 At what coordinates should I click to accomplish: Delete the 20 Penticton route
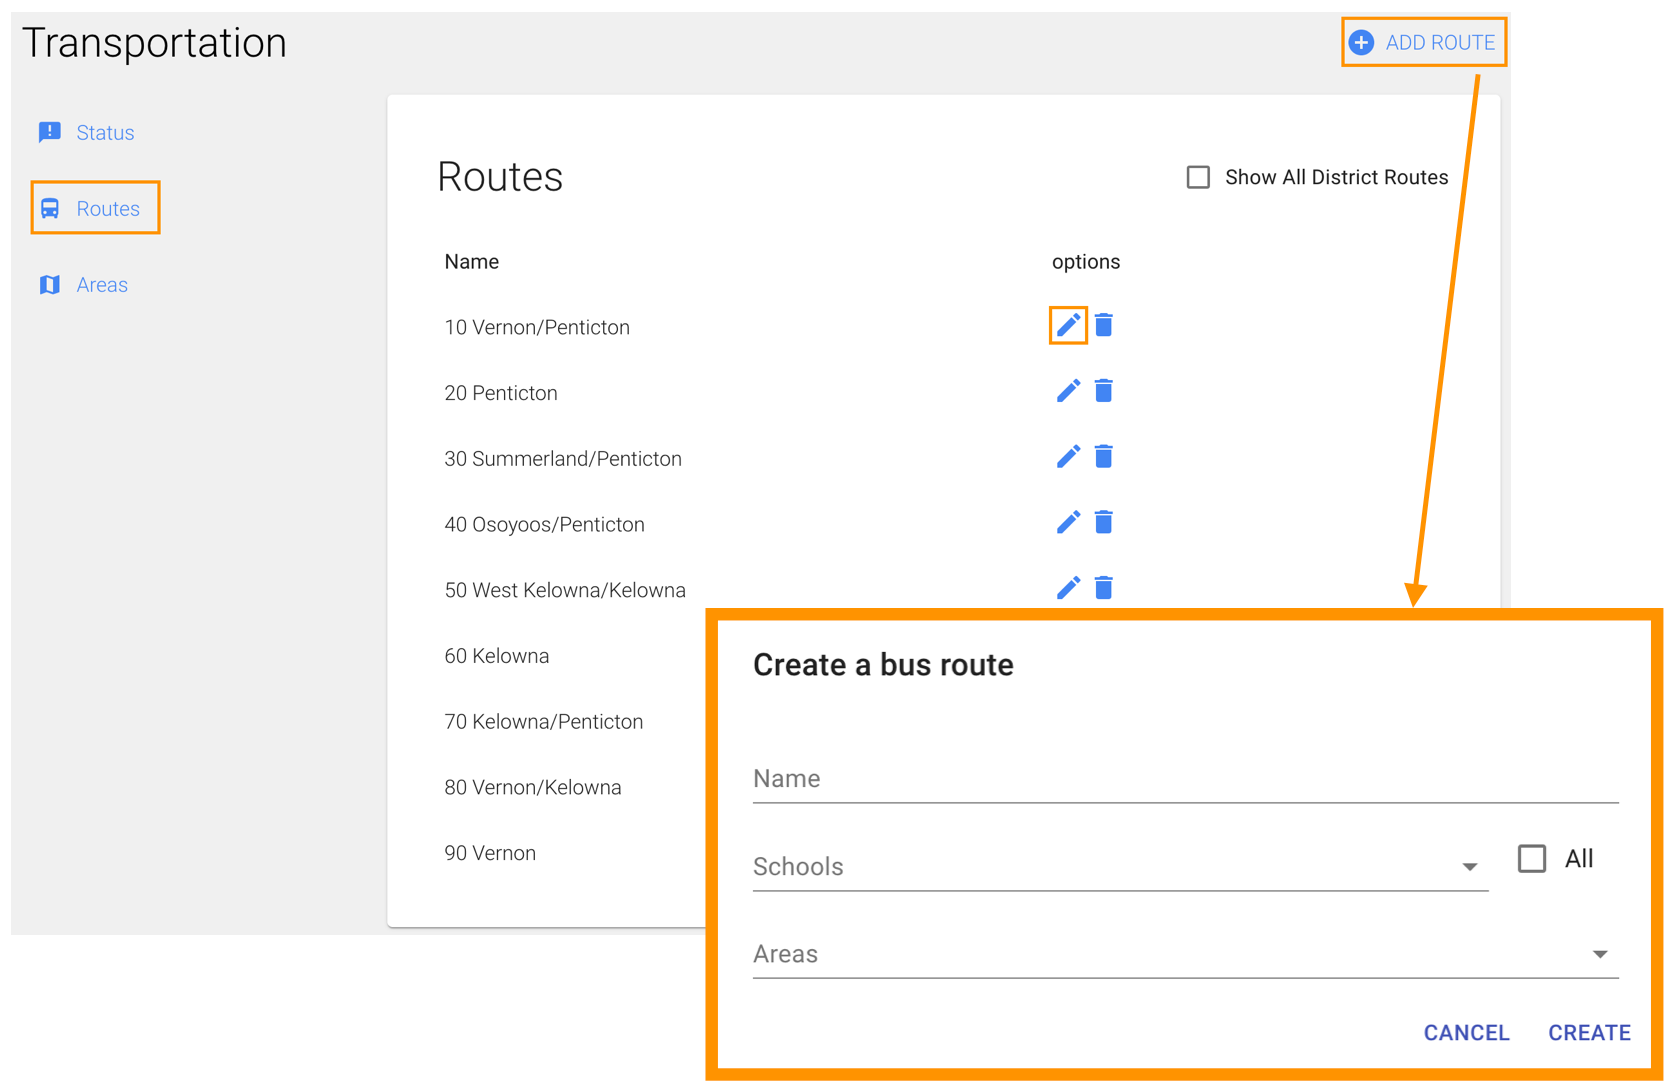(x=1104, y=391)
